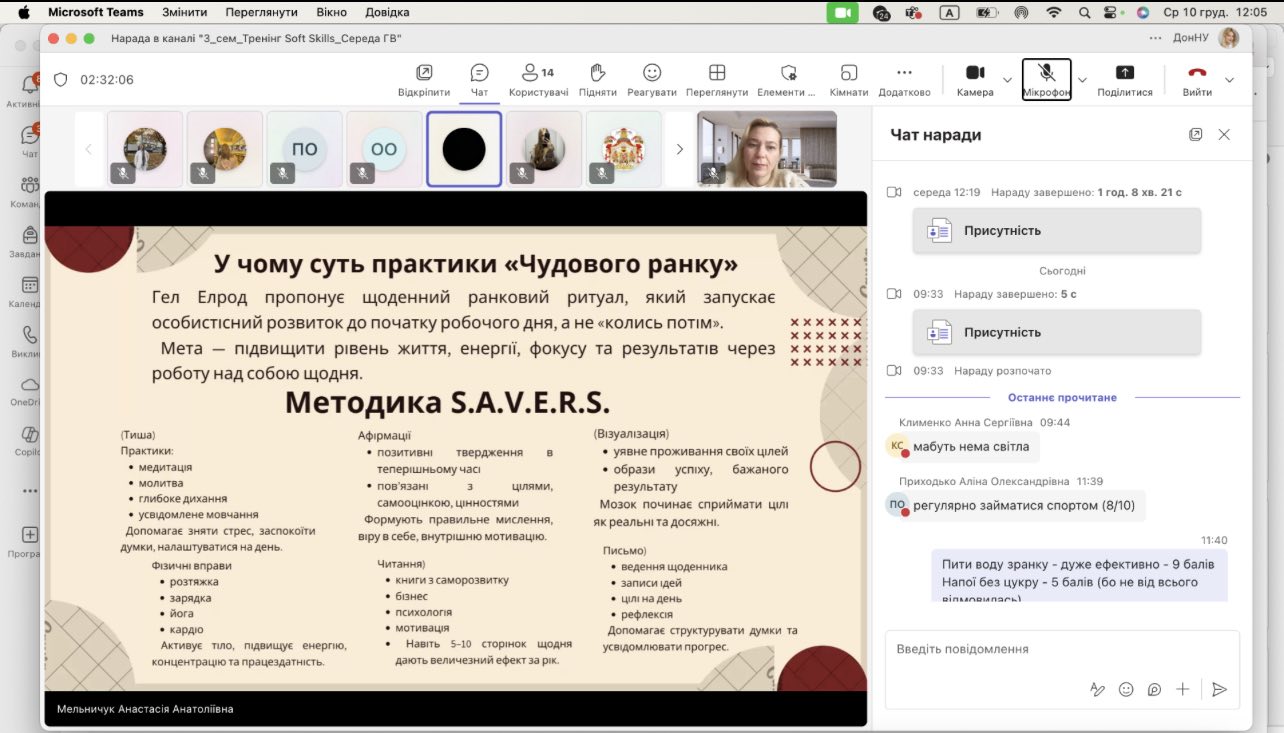The width and height of the screenshot is (1284, 733).
Task: Open Користувачі participants list
Action: pyautogui.click(x=538, y=73)
